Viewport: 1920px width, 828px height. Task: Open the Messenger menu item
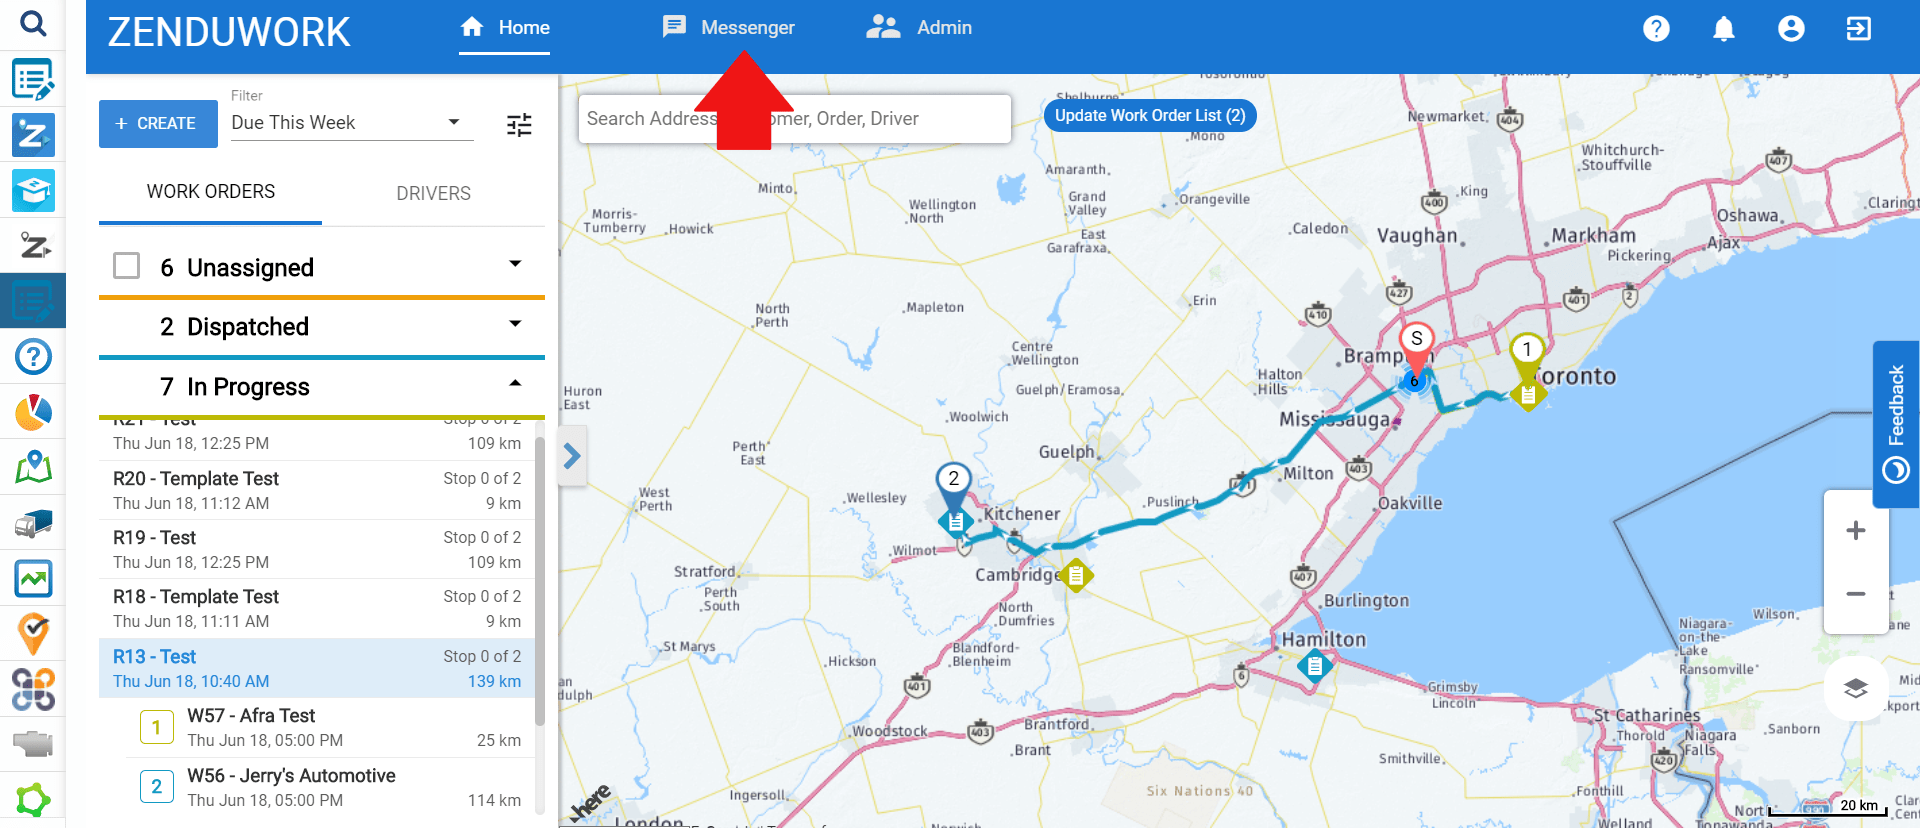pos(728,28)
